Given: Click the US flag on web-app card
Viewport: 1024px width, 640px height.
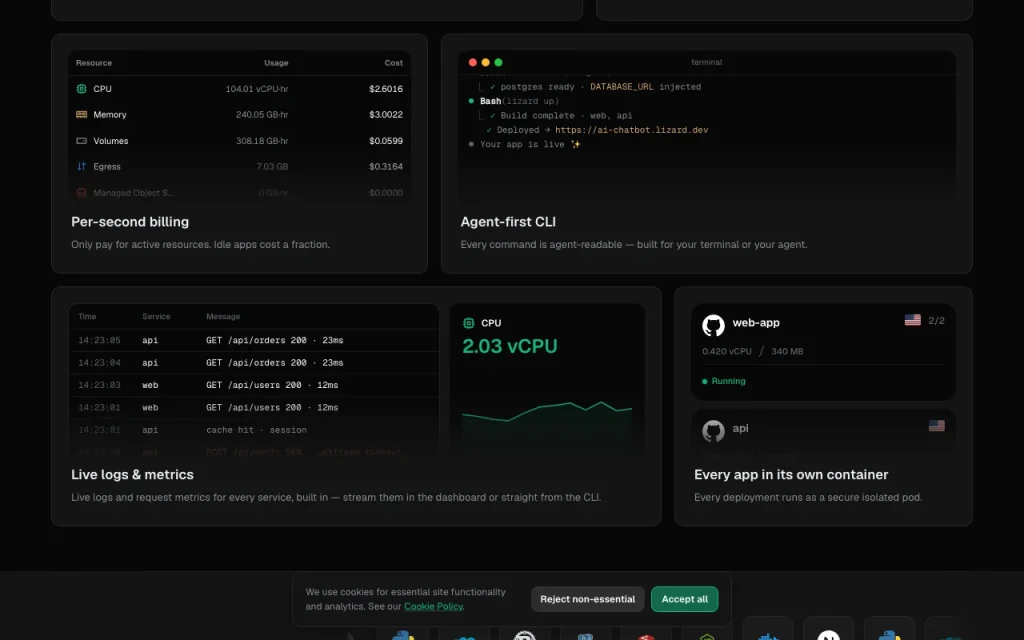Looking at the screenshot, I should [912, 320].
